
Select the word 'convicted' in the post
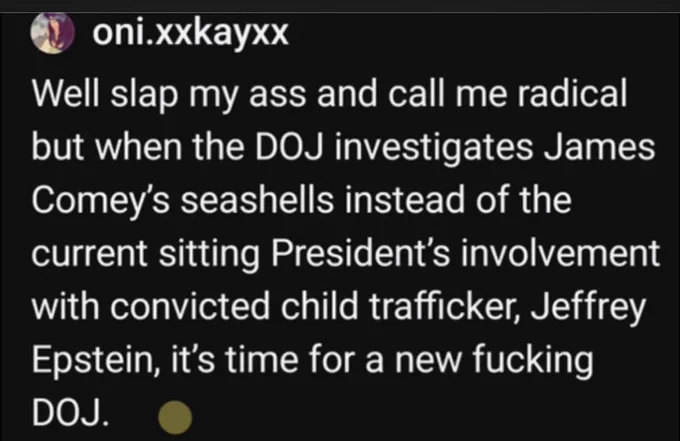(x=190, y=307)
